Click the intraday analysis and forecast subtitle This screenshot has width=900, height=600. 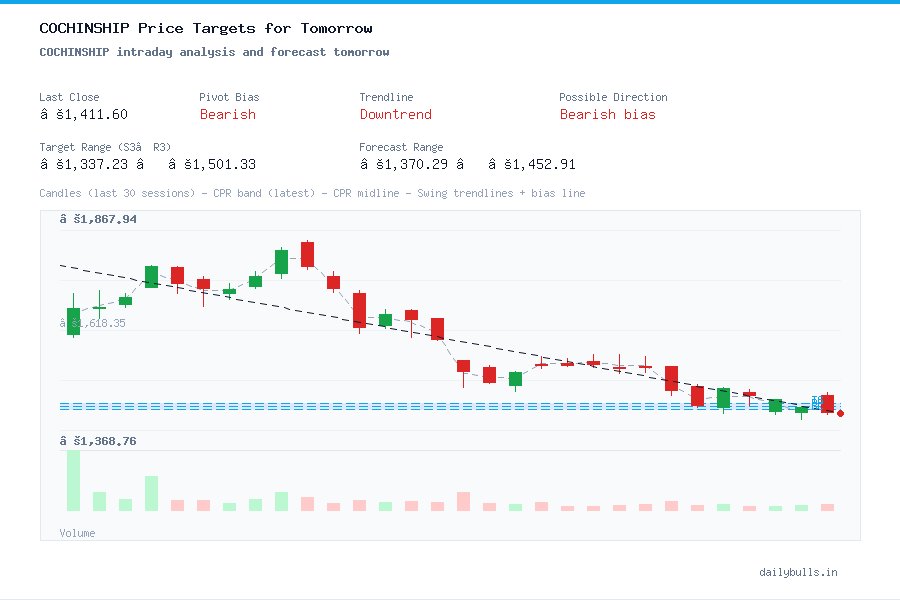pyautogui.click(x=214, y=52)
